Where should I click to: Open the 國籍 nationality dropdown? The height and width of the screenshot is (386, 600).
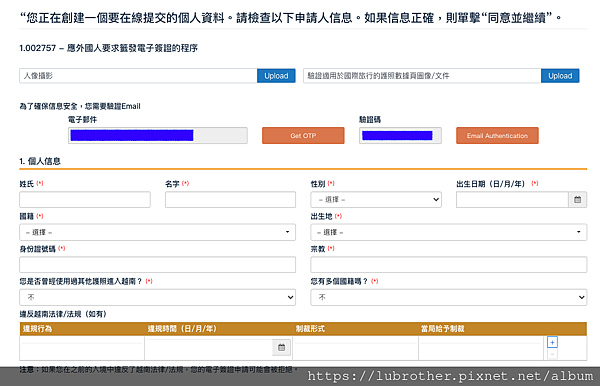tap(157, 232)
